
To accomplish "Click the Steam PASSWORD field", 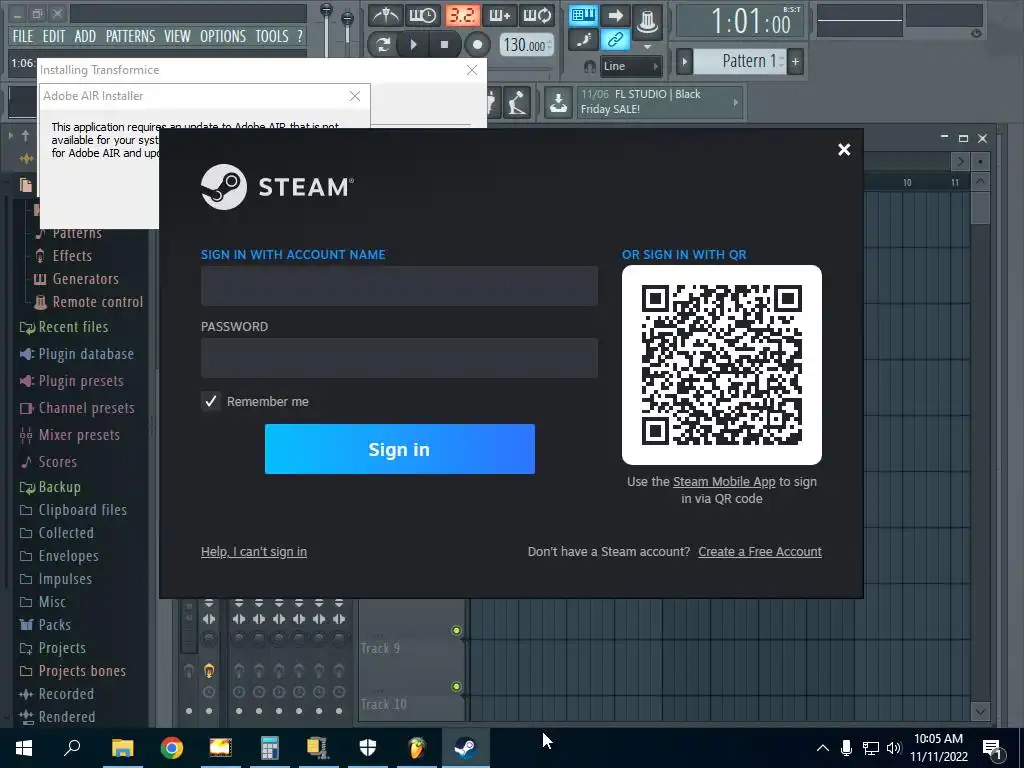I will click(399, 357).
